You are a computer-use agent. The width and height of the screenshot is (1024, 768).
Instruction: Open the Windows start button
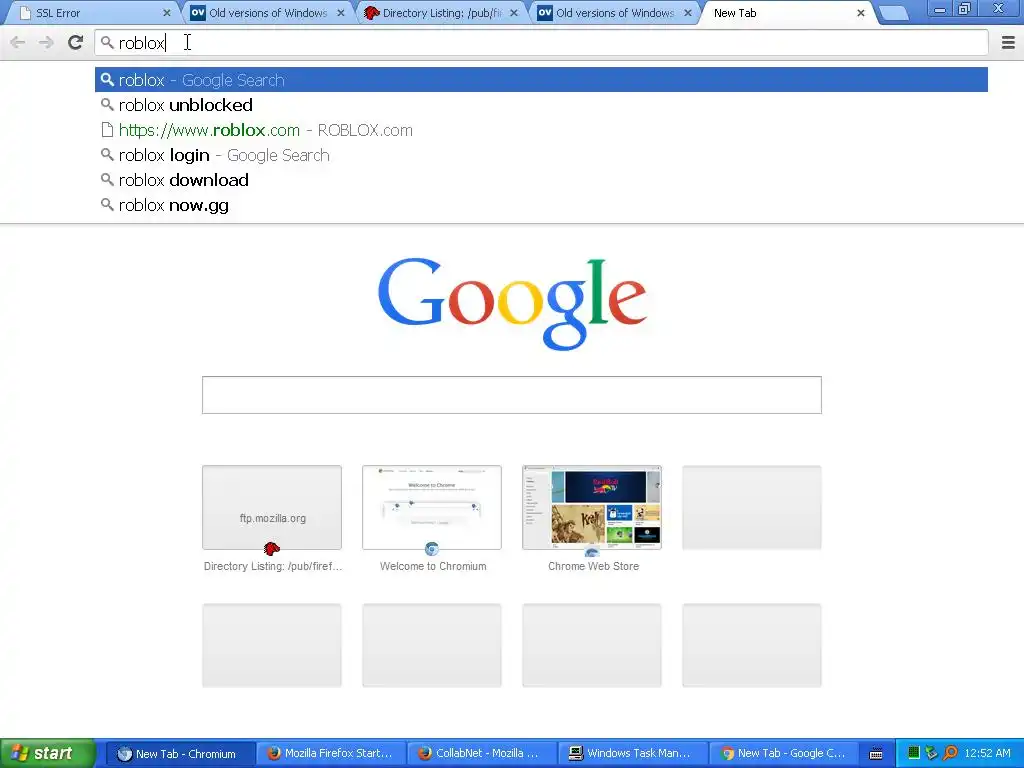coord(48,754)
